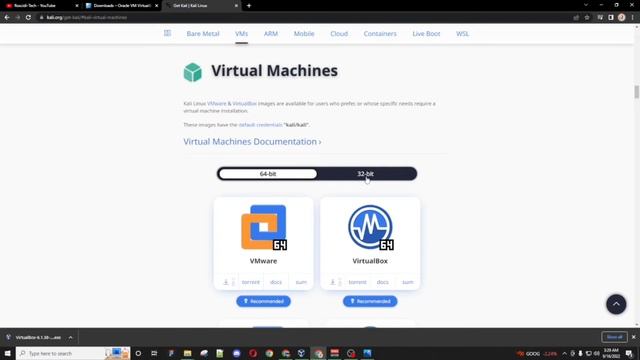
Task: Click the VirtualBox 64-bit logo
Action: [370, 227]
